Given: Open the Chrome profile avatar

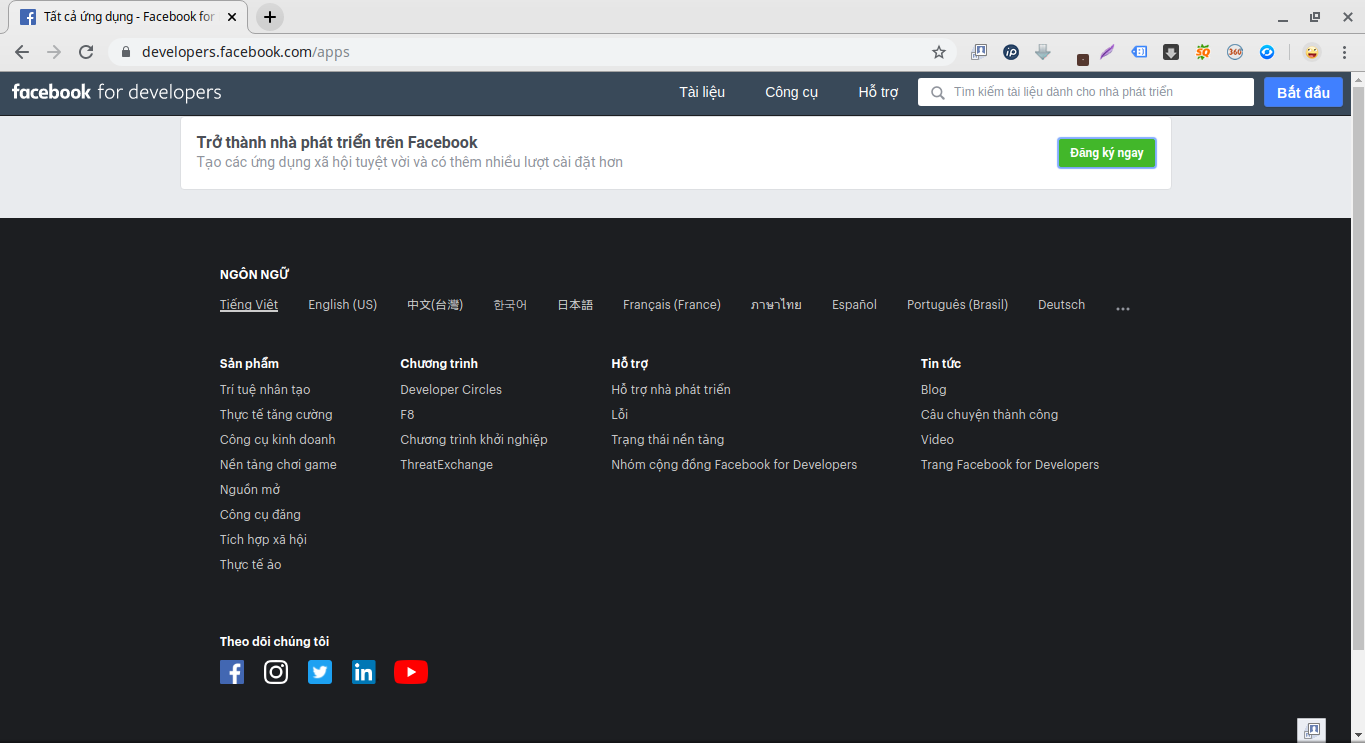Looking at the screenshot, I should [x=1312, y=52].
